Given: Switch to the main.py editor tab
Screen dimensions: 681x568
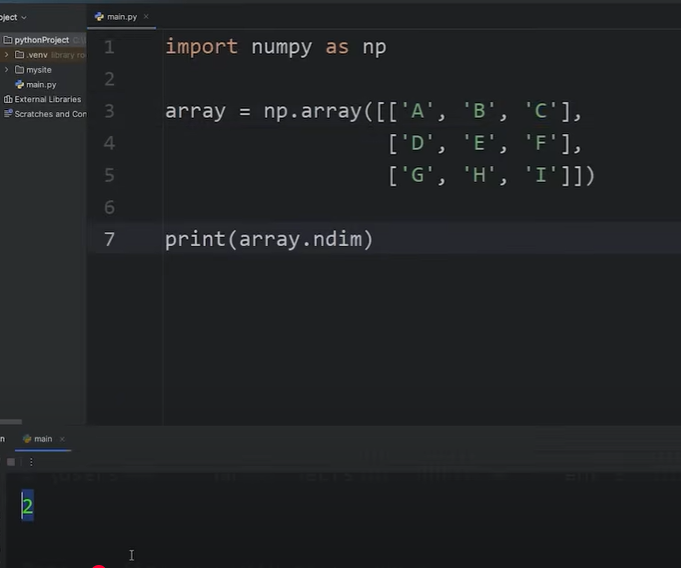Looking at the screenshot, I should pyautogui.click(x=118, y=17).
